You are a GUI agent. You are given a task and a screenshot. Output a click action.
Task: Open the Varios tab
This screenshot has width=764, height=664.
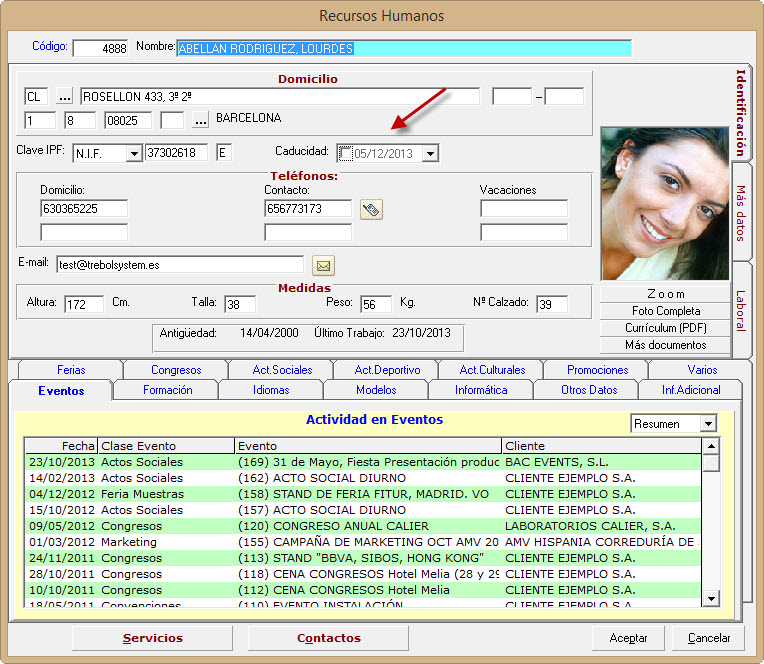click(702, 370)
